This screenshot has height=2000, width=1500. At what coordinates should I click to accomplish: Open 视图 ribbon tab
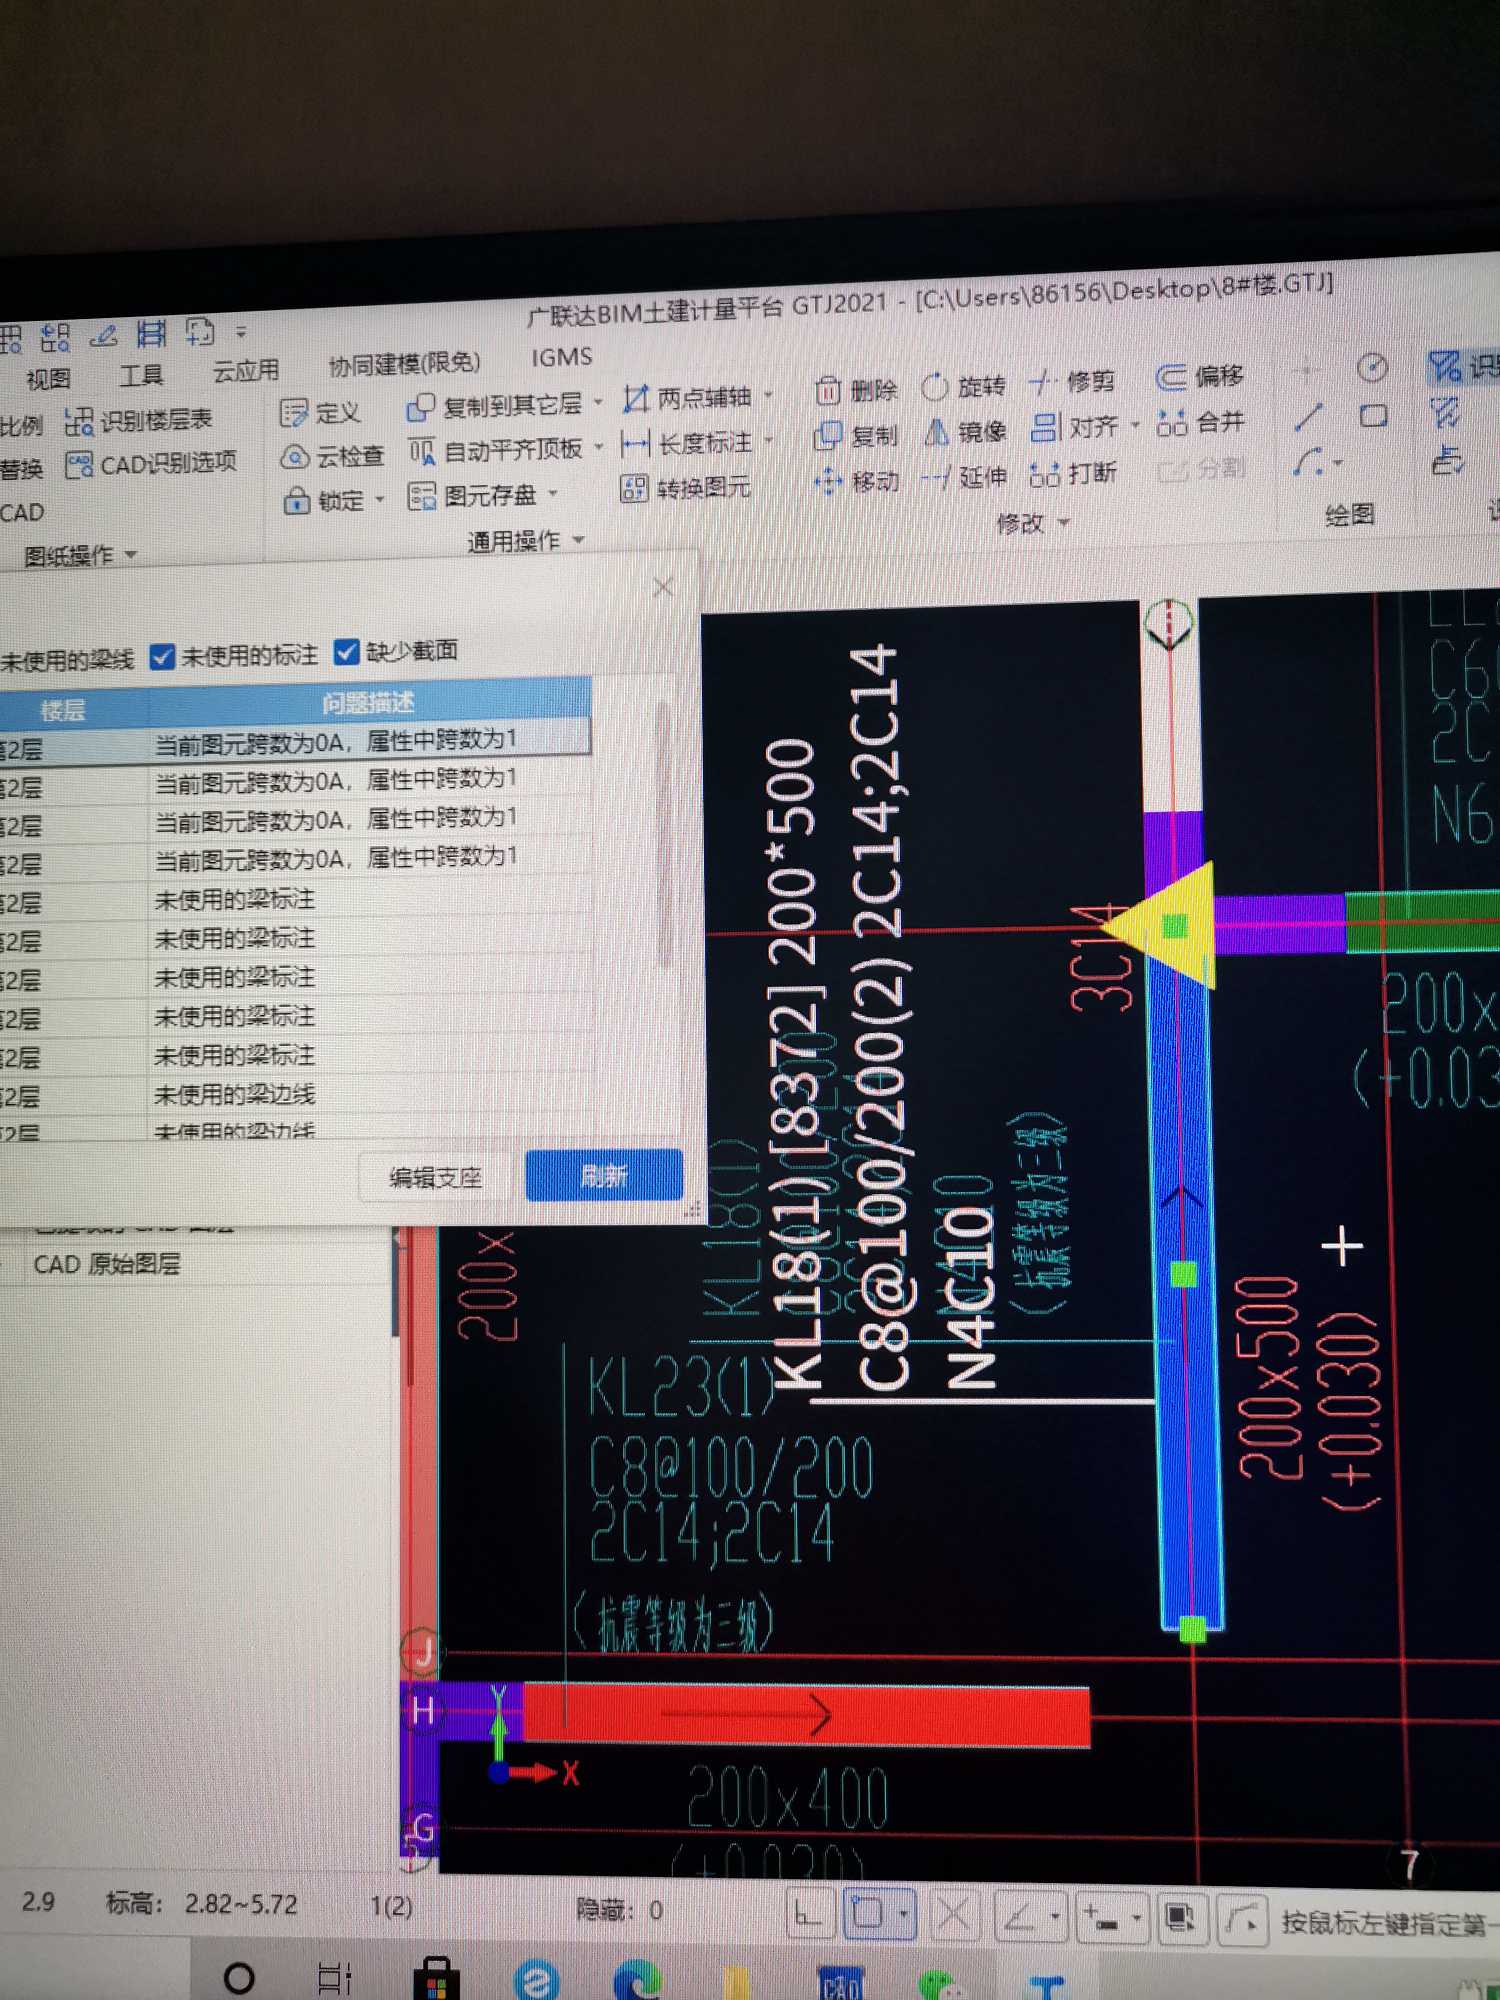48,379
